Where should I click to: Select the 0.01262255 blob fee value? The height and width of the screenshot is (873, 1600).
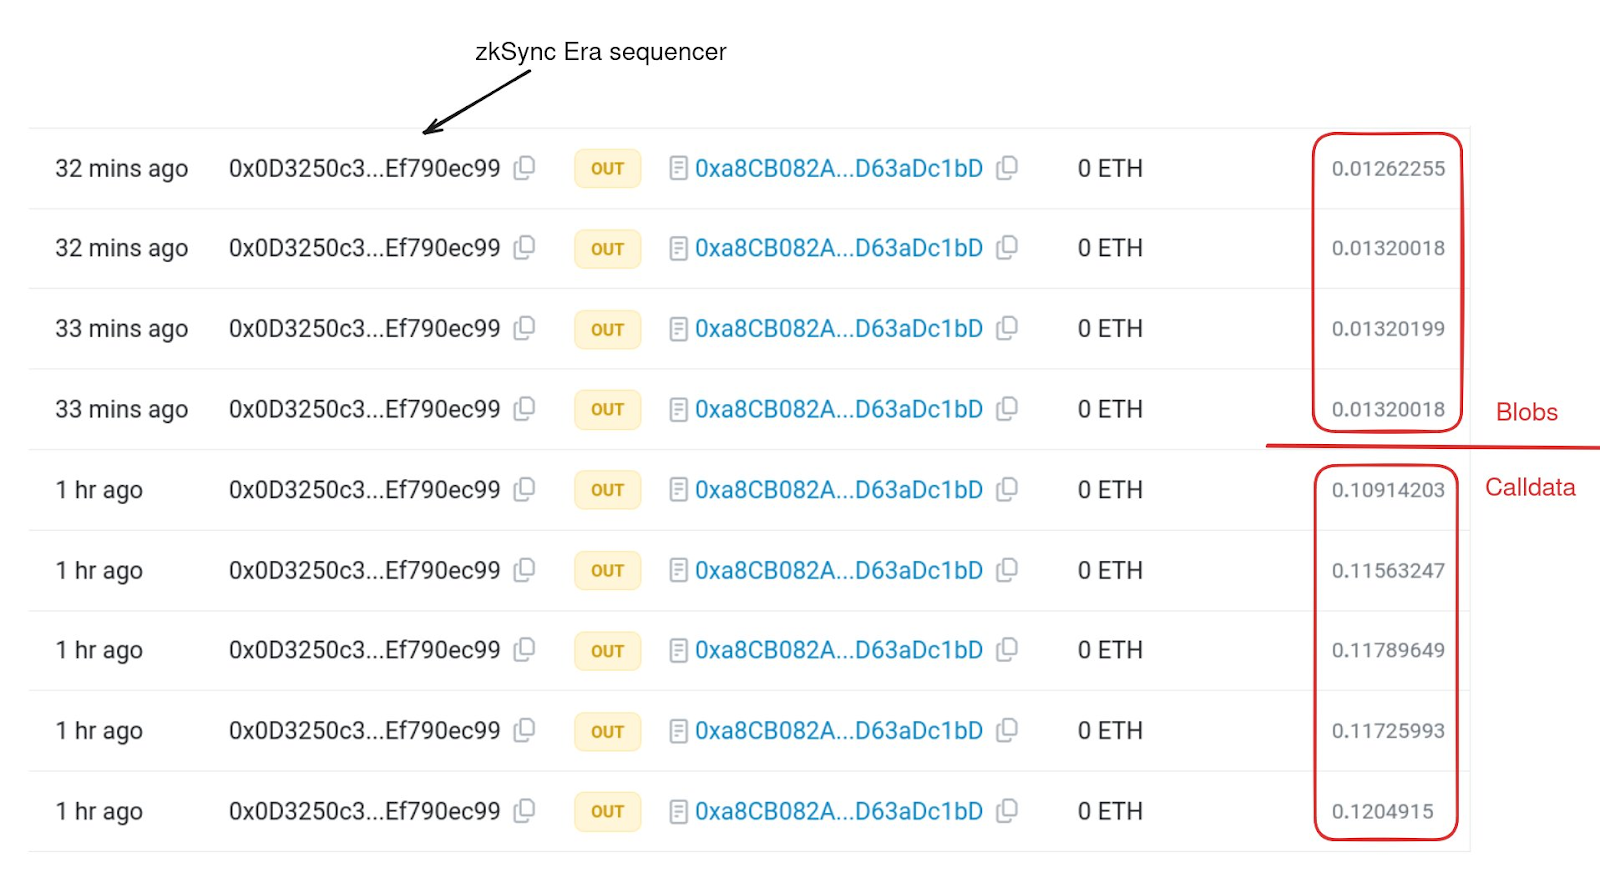pos(1389,168)
